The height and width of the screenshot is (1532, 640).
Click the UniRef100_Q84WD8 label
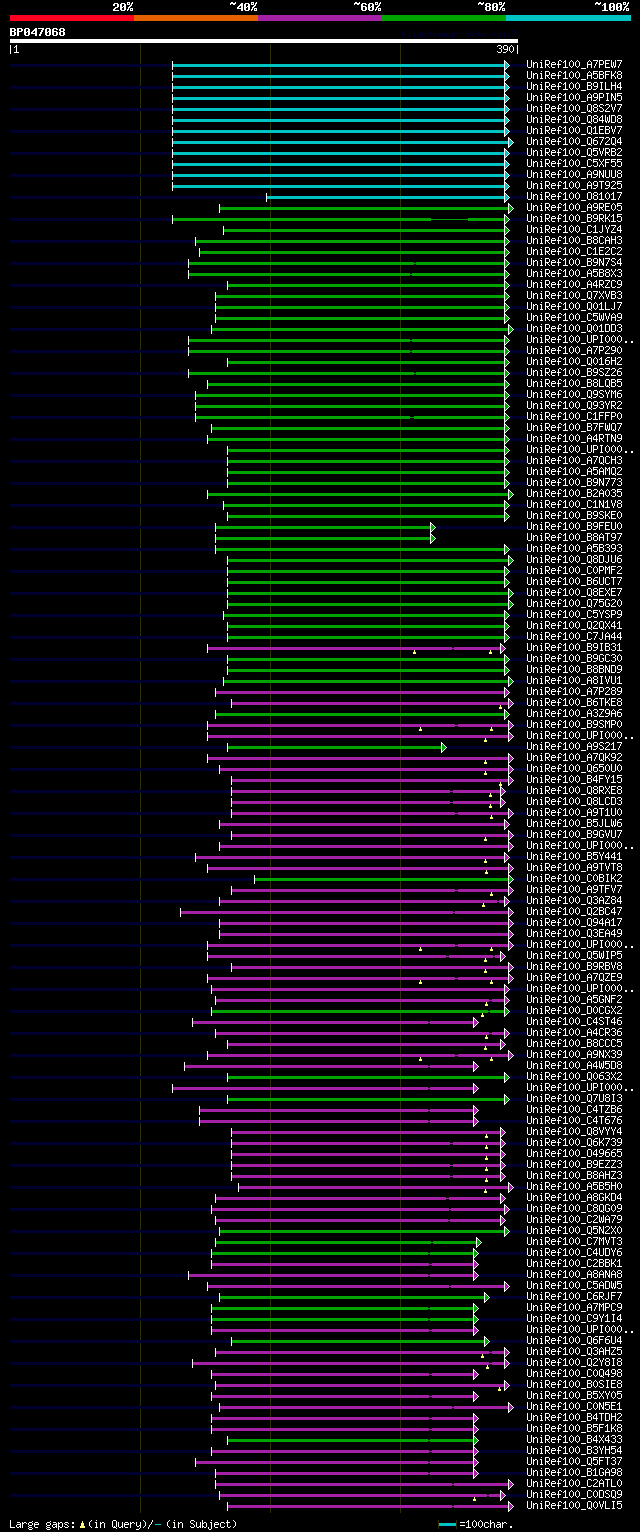click(x=574, y=119)
